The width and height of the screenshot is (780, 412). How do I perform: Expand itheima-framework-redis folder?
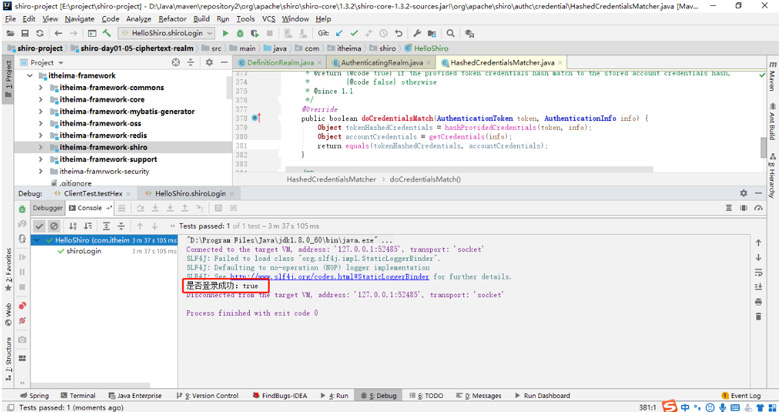coord(41,135)
